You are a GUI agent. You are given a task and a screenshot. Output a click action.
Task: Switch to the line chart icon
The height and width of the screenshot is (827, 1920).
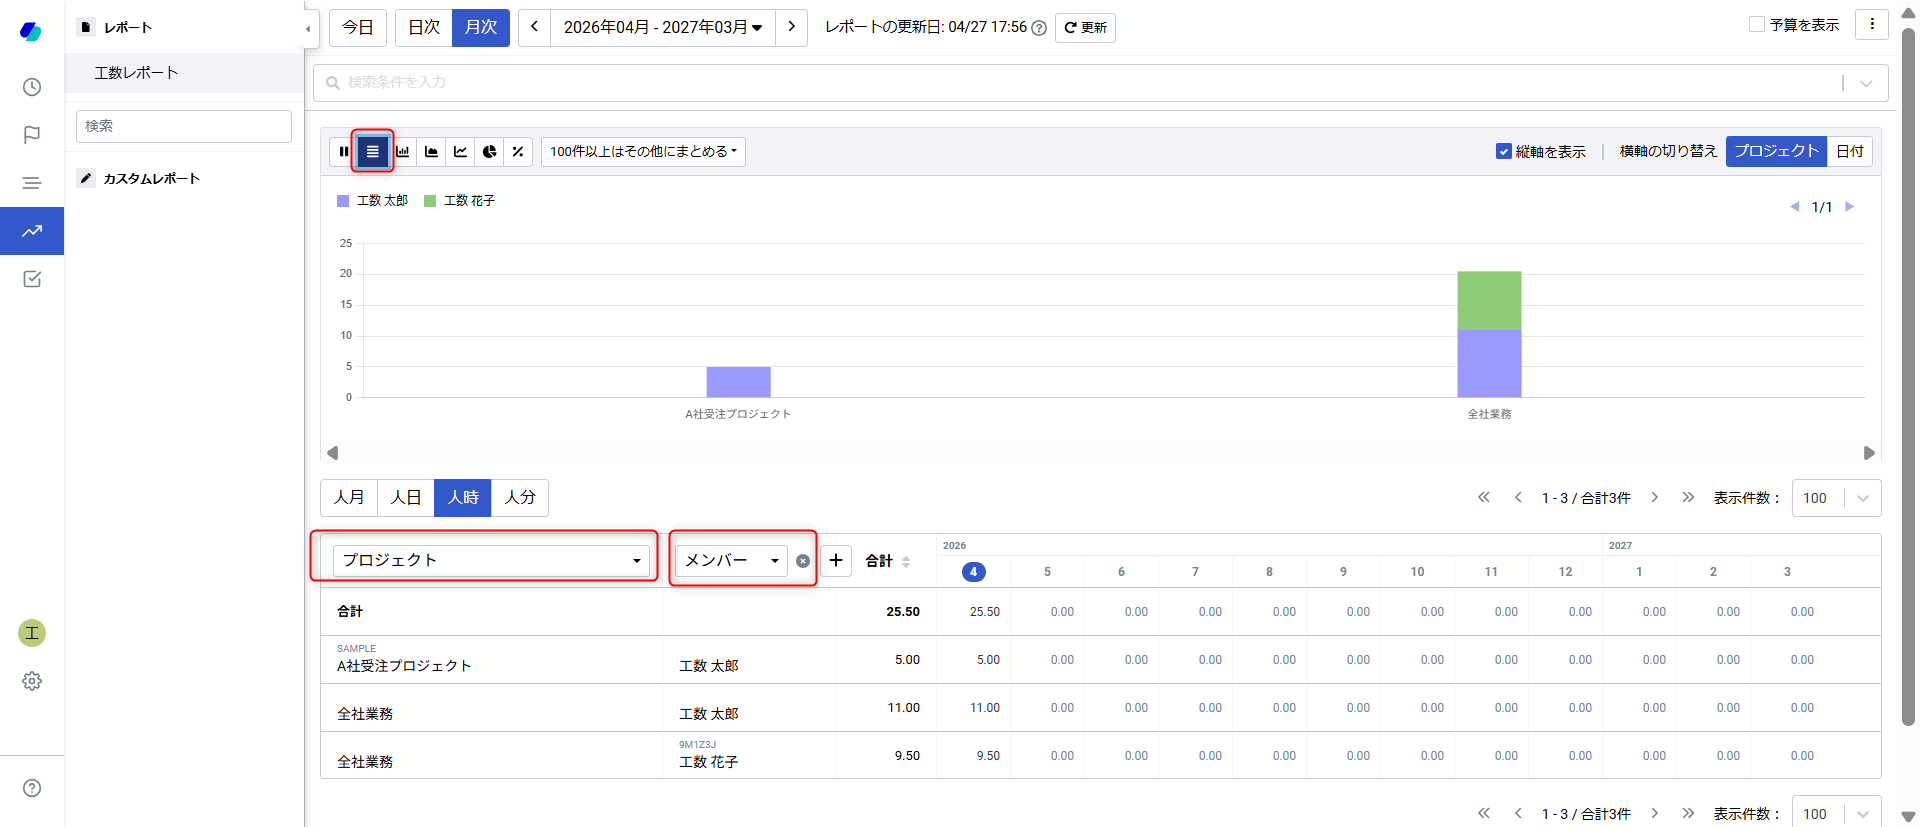click(460, 152)
